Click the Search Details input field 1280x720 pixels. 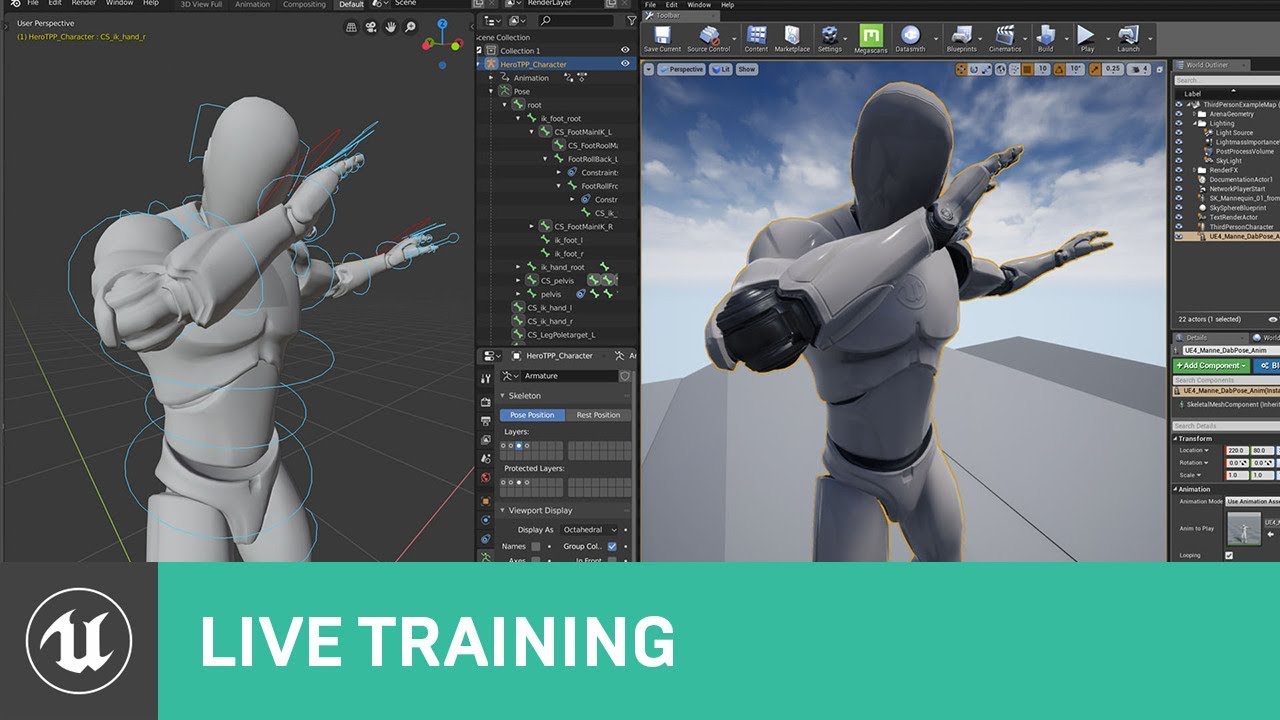(x=1225, y=426)
